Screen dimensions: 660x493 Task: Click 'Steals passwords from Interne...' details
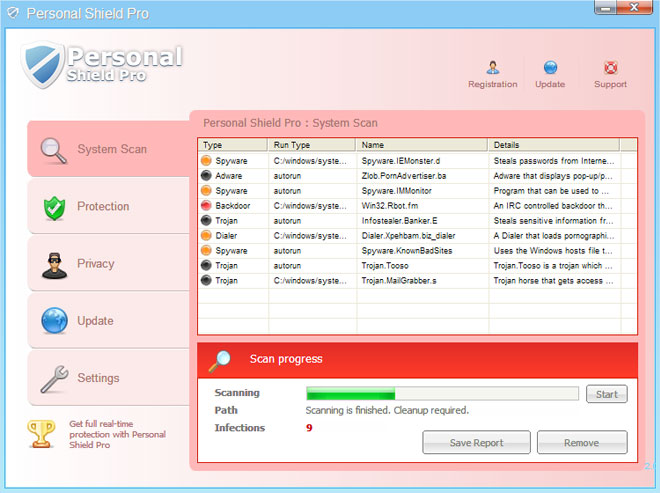[554, 161]
